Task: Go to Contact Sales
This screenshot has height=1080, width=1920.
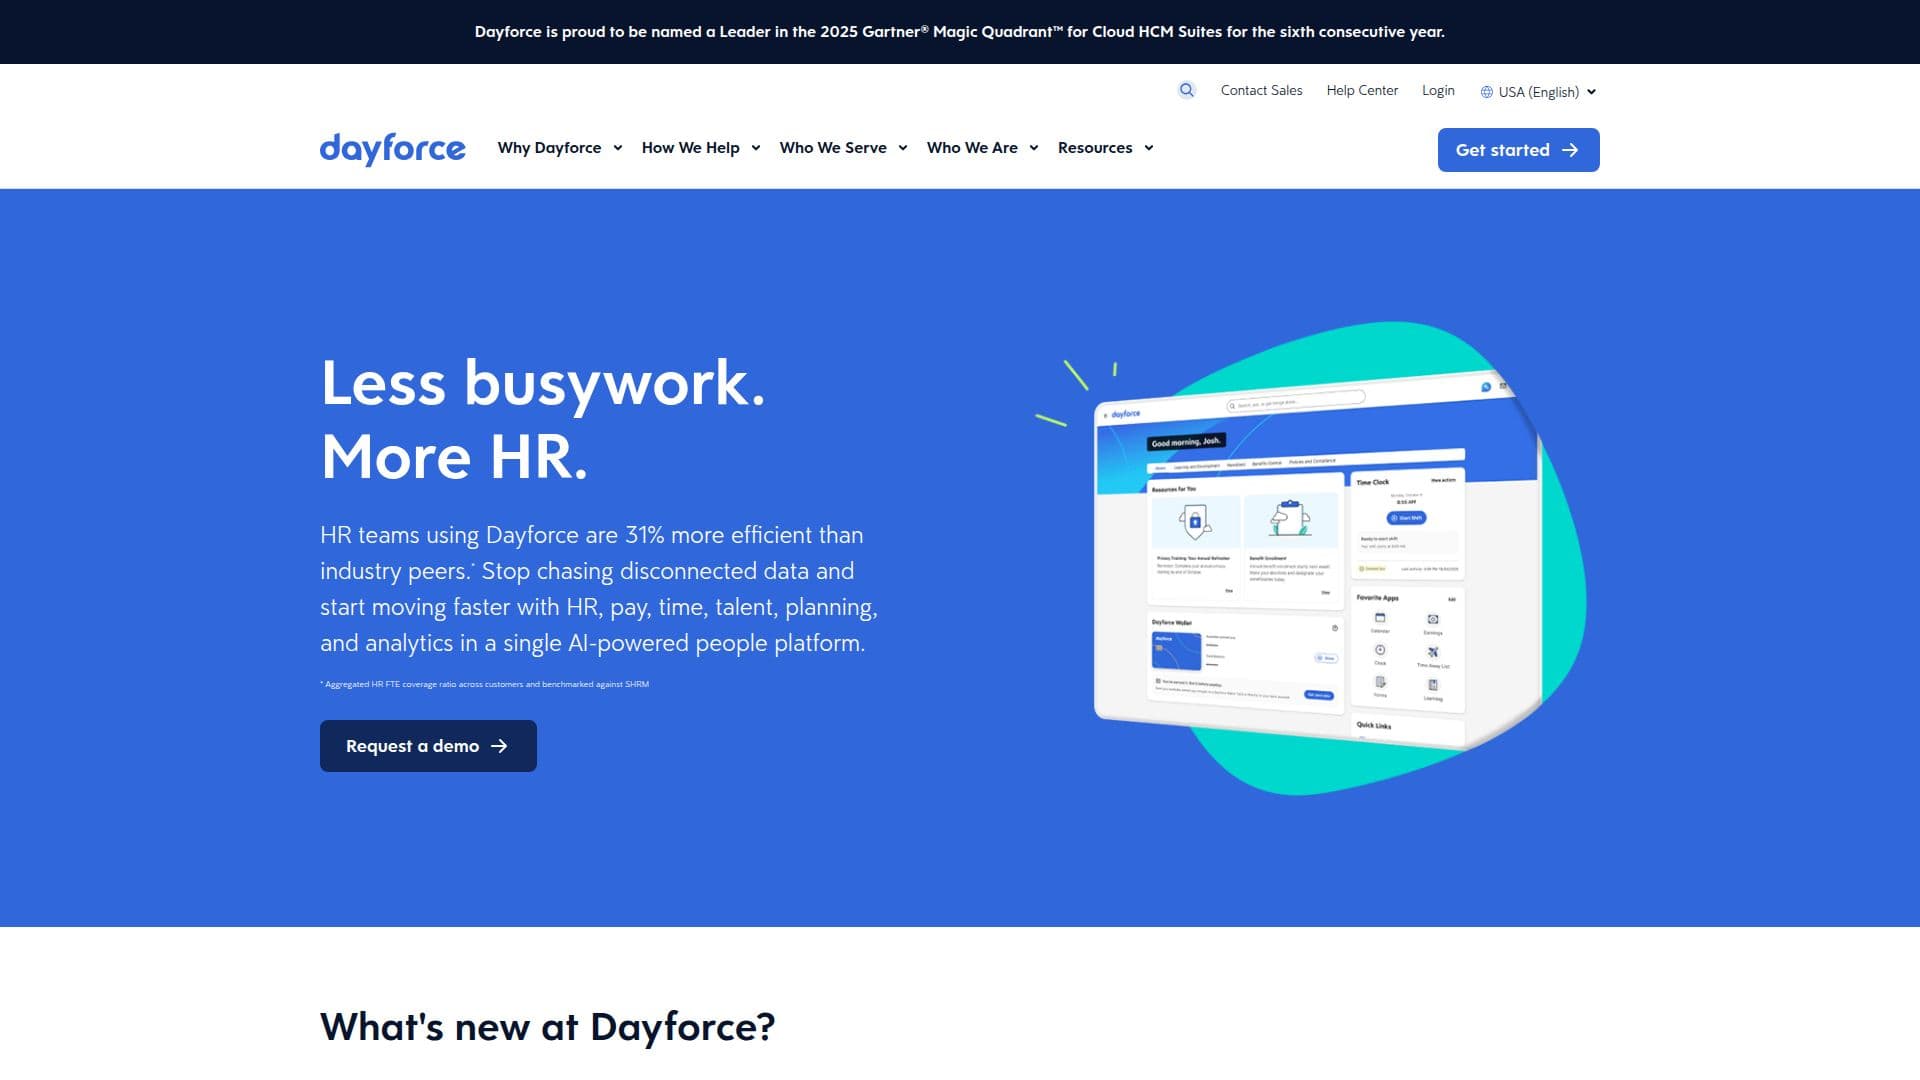Action: [x=1261, y=90]
